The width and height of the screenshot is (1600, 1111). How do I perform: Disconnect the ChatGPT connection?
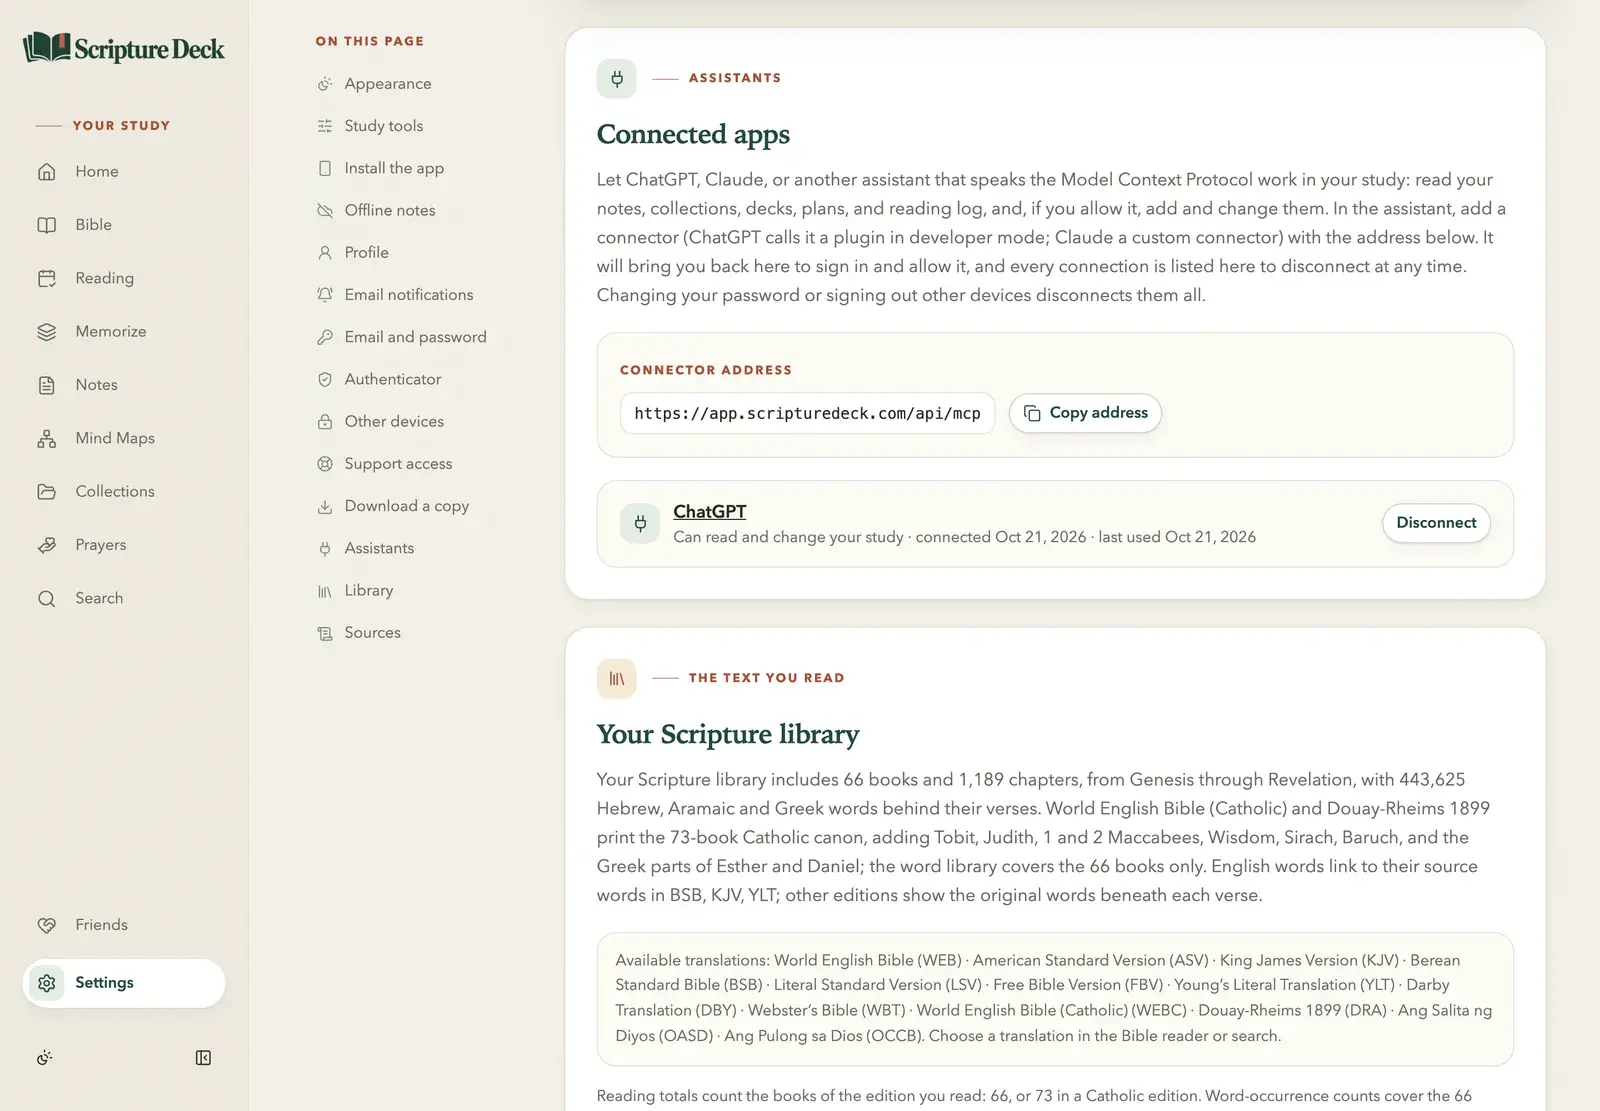click(1436, 523)
